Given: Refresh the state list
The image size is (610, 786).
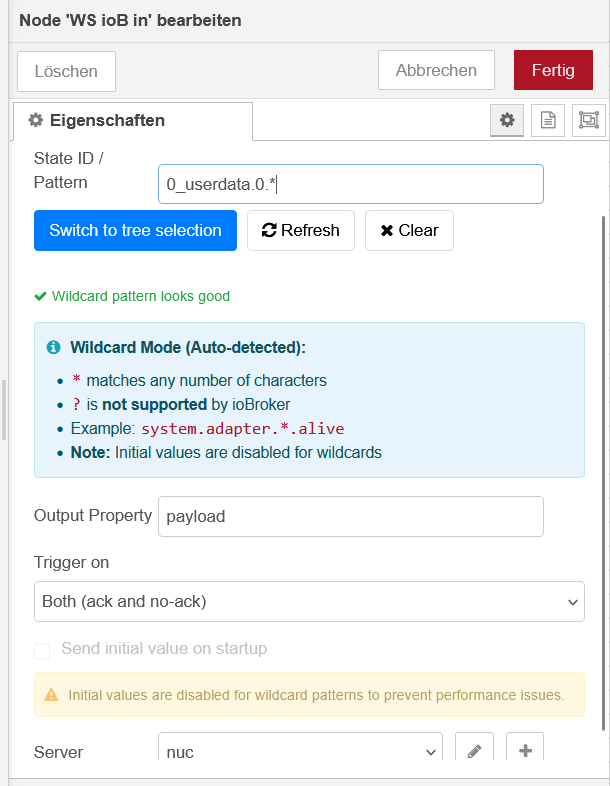Looking at the screenshot, I should (x=301, y=230).
